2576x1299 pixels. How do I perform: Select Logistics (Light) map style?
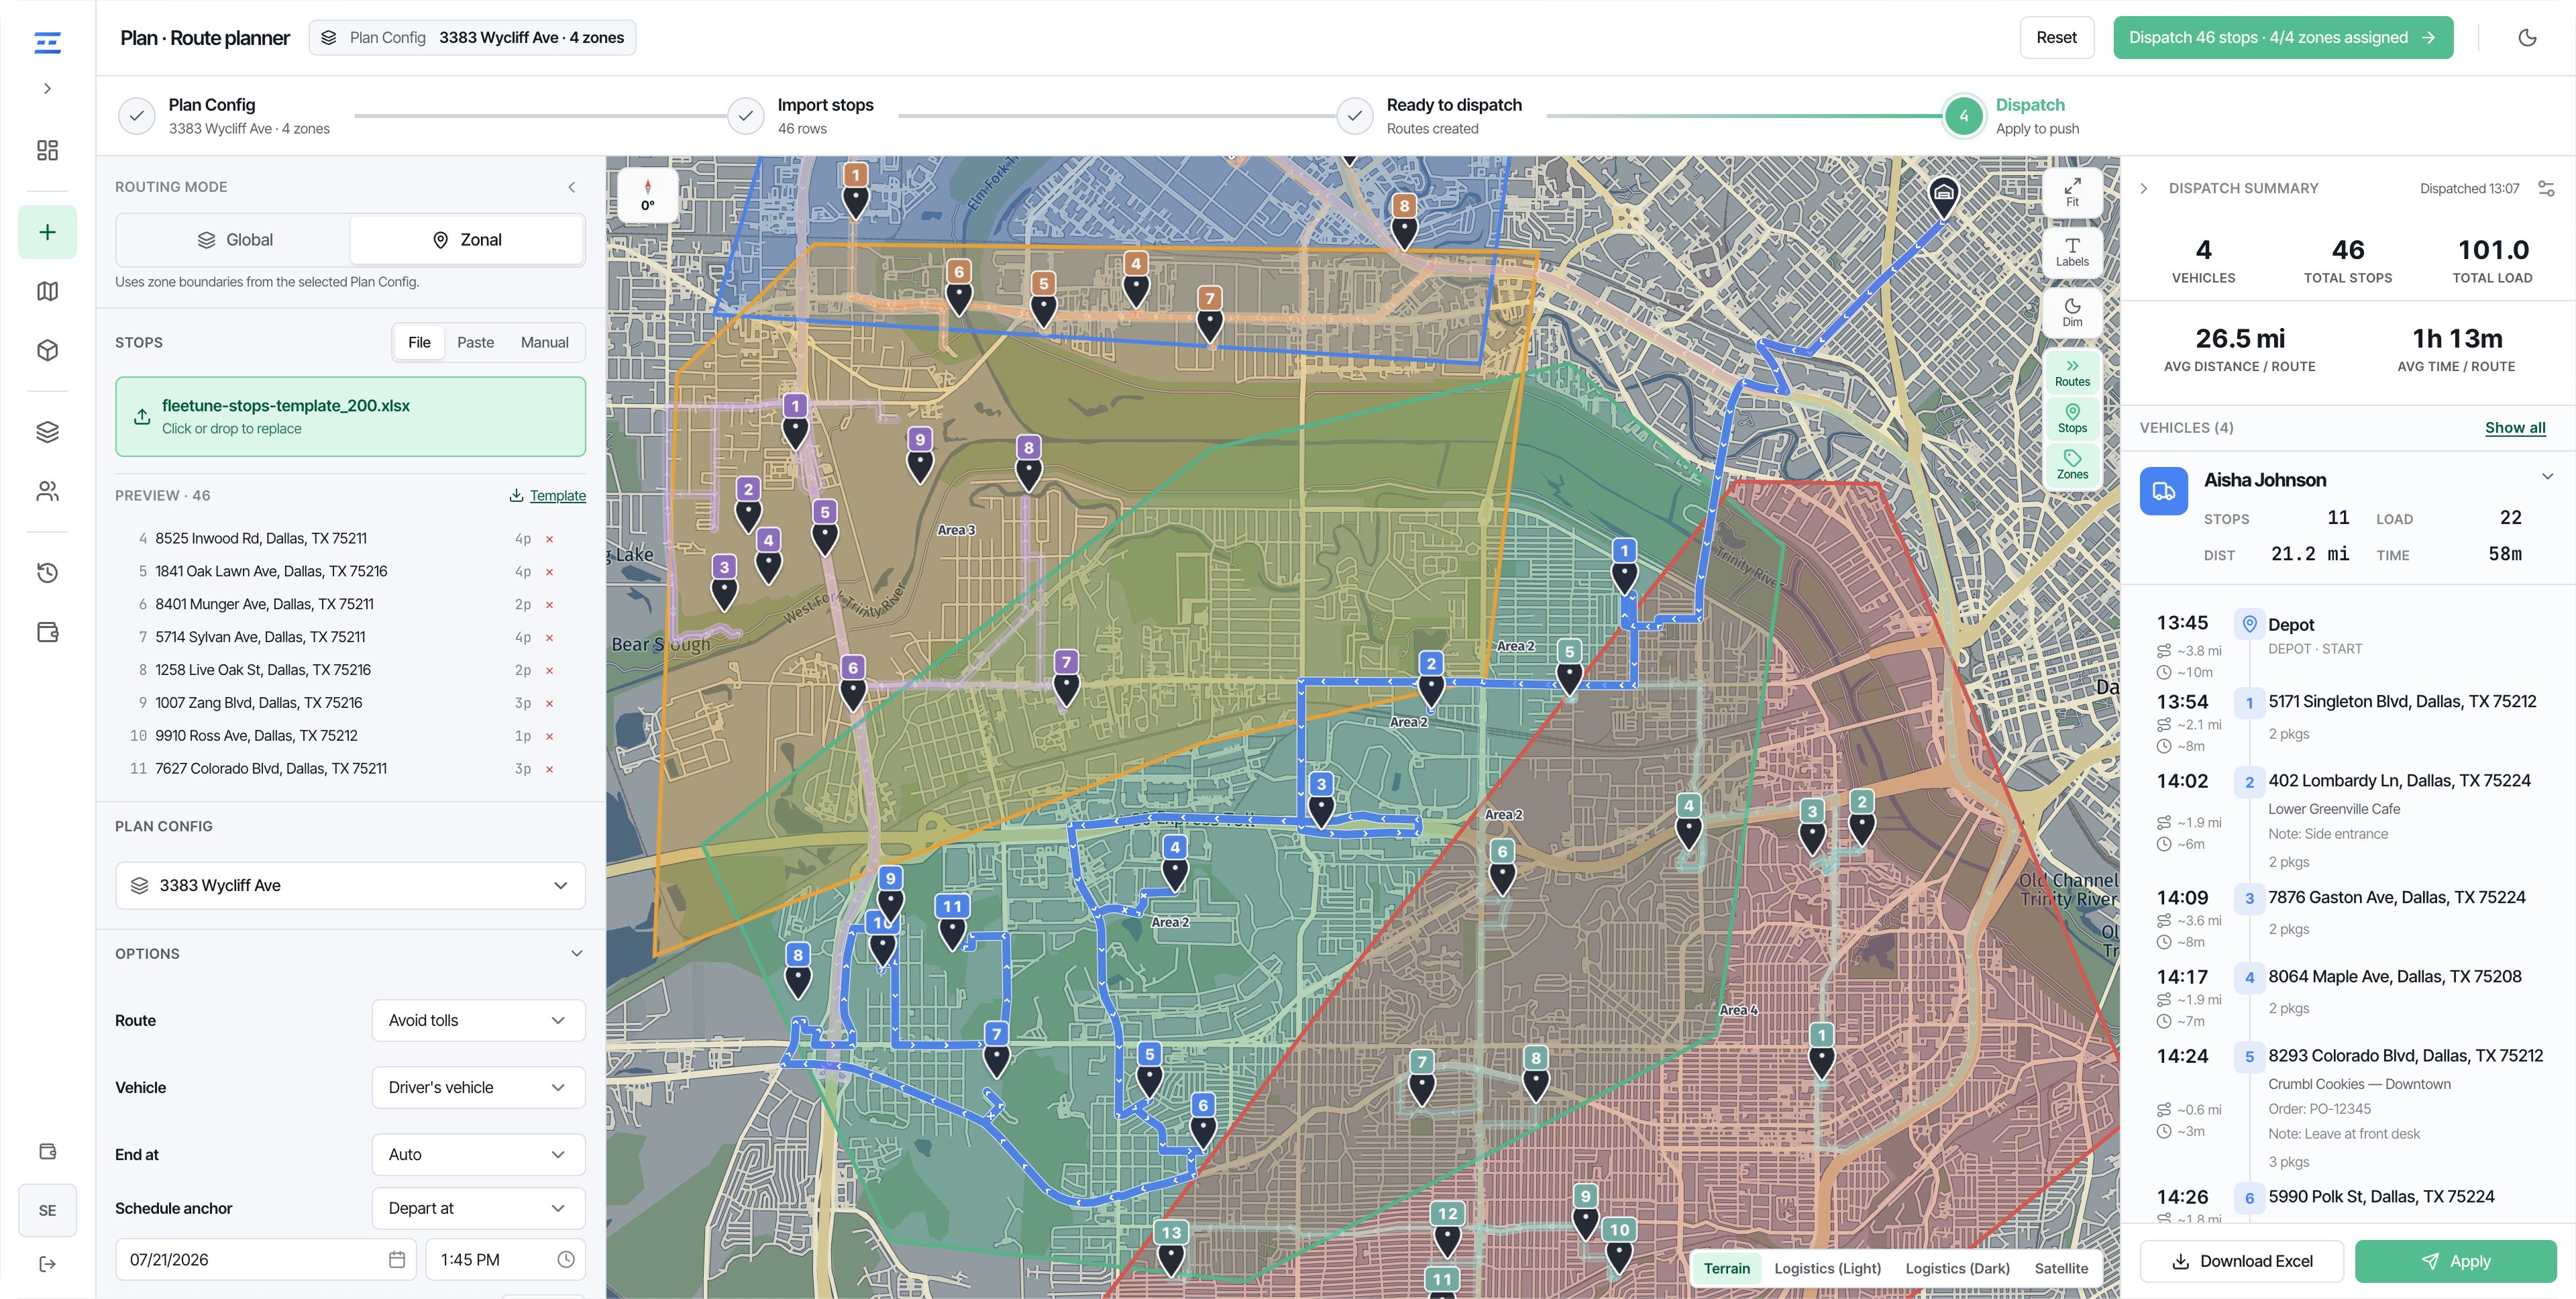1827,1268
